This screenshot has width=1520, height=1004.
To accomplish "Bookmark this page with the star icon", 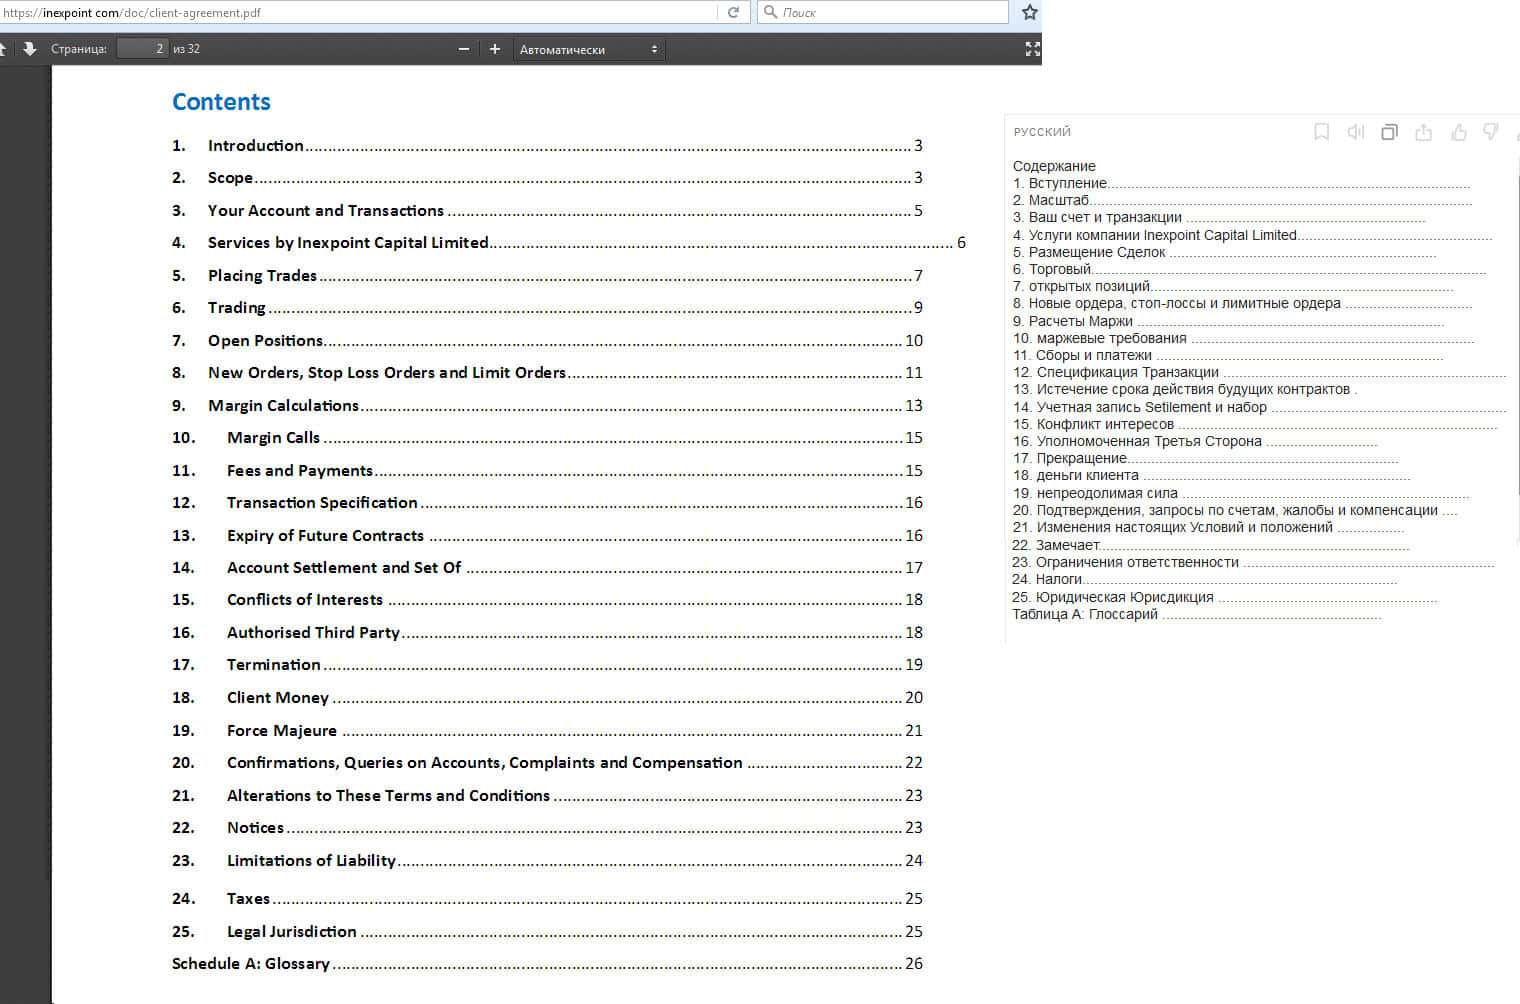I will (1029, 13).
